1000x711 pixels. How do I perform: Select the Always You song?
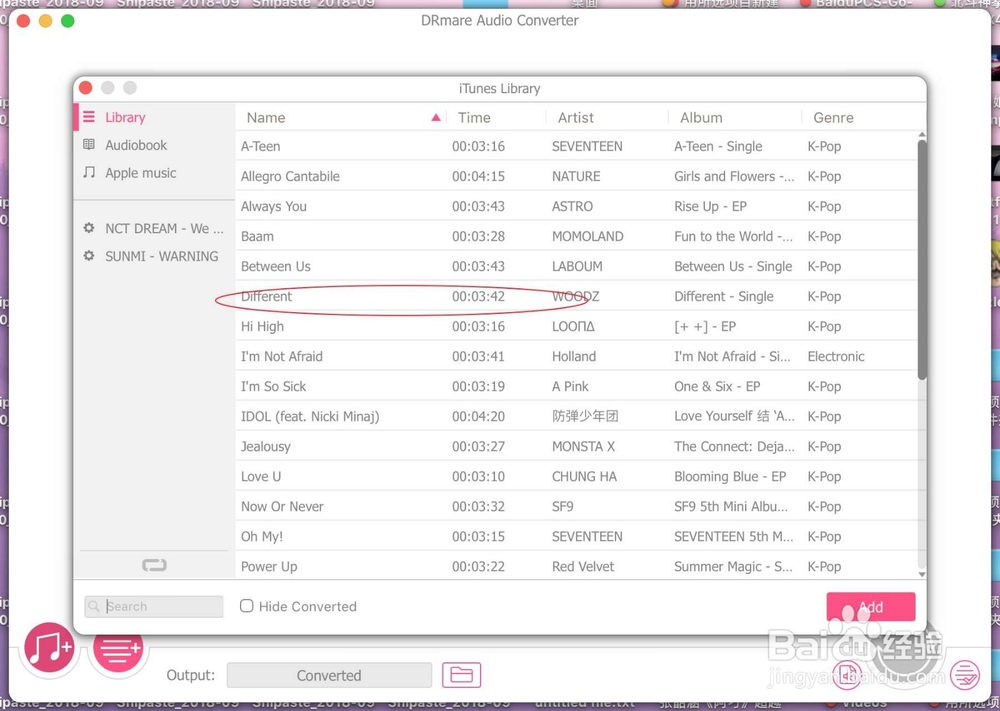tap(576, 206)
